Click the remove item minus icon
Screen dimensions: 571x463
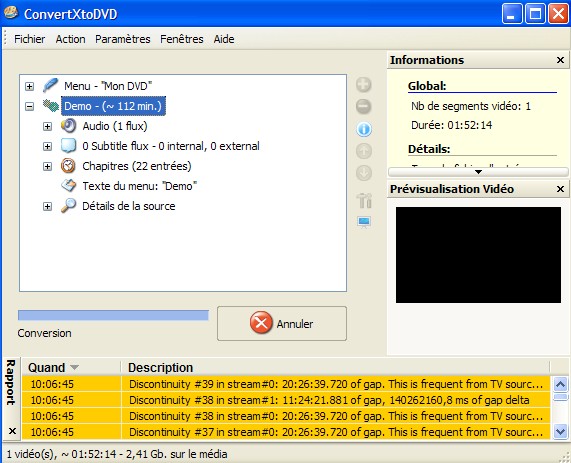(363, 106)
